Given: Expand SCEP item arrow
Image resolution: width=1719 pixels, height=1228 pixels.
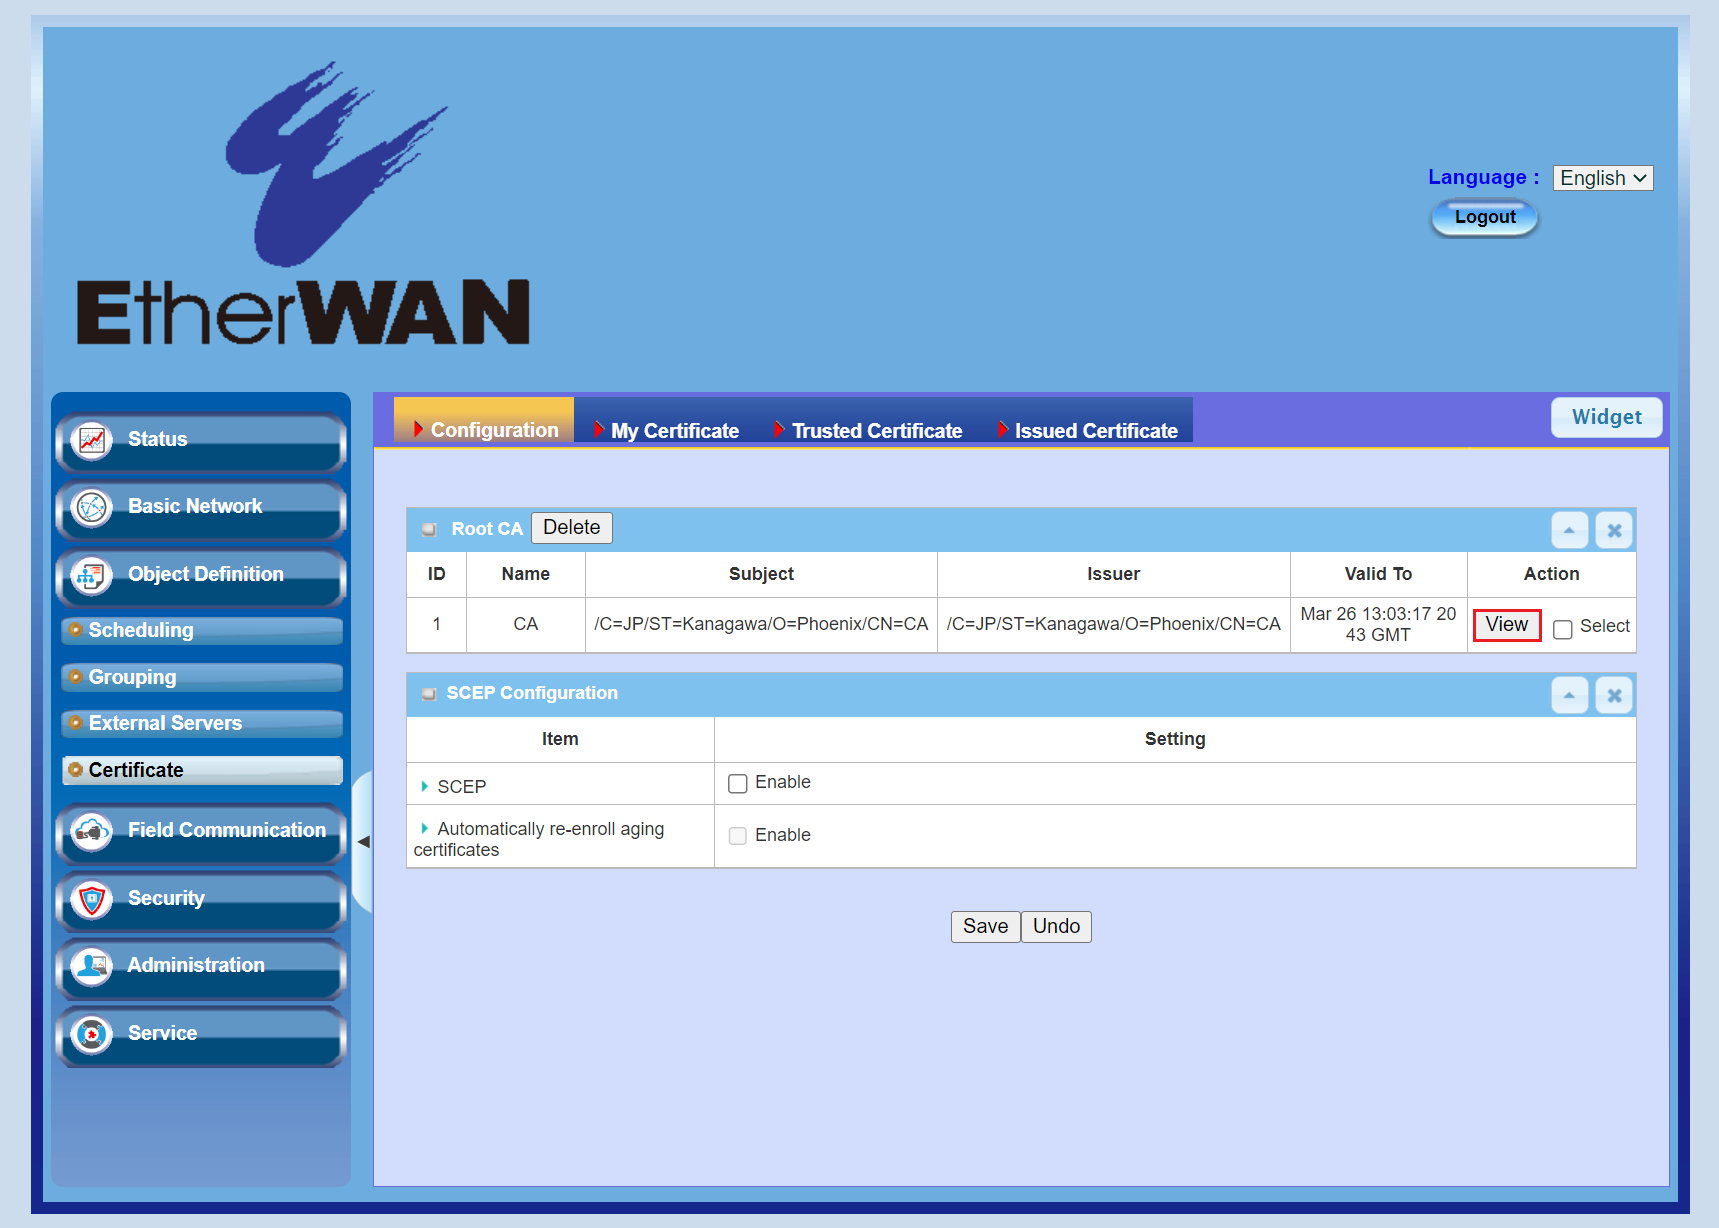Looking at the screenshot, I should point(424,787).
